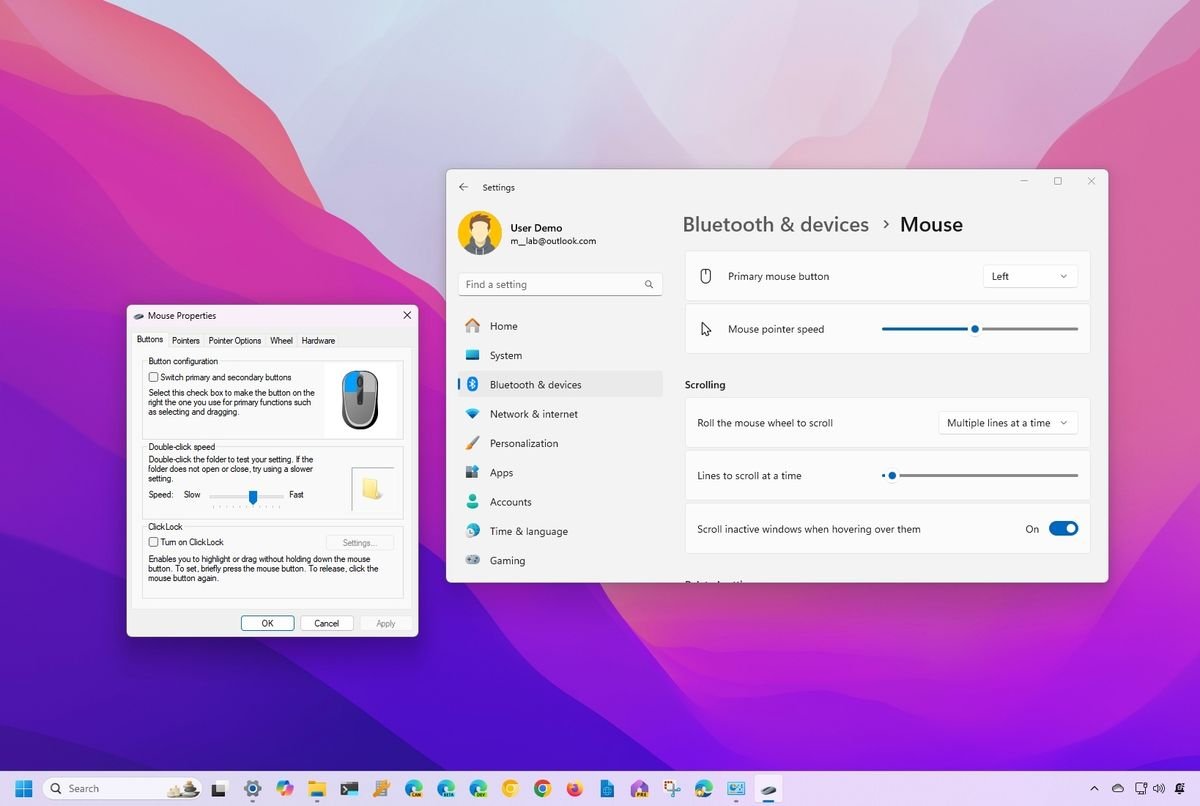Open Roll the mouse wheel dropdown
This screenshot has height=806, width=1200.
pyautogui.click(x=1008, y=423)
